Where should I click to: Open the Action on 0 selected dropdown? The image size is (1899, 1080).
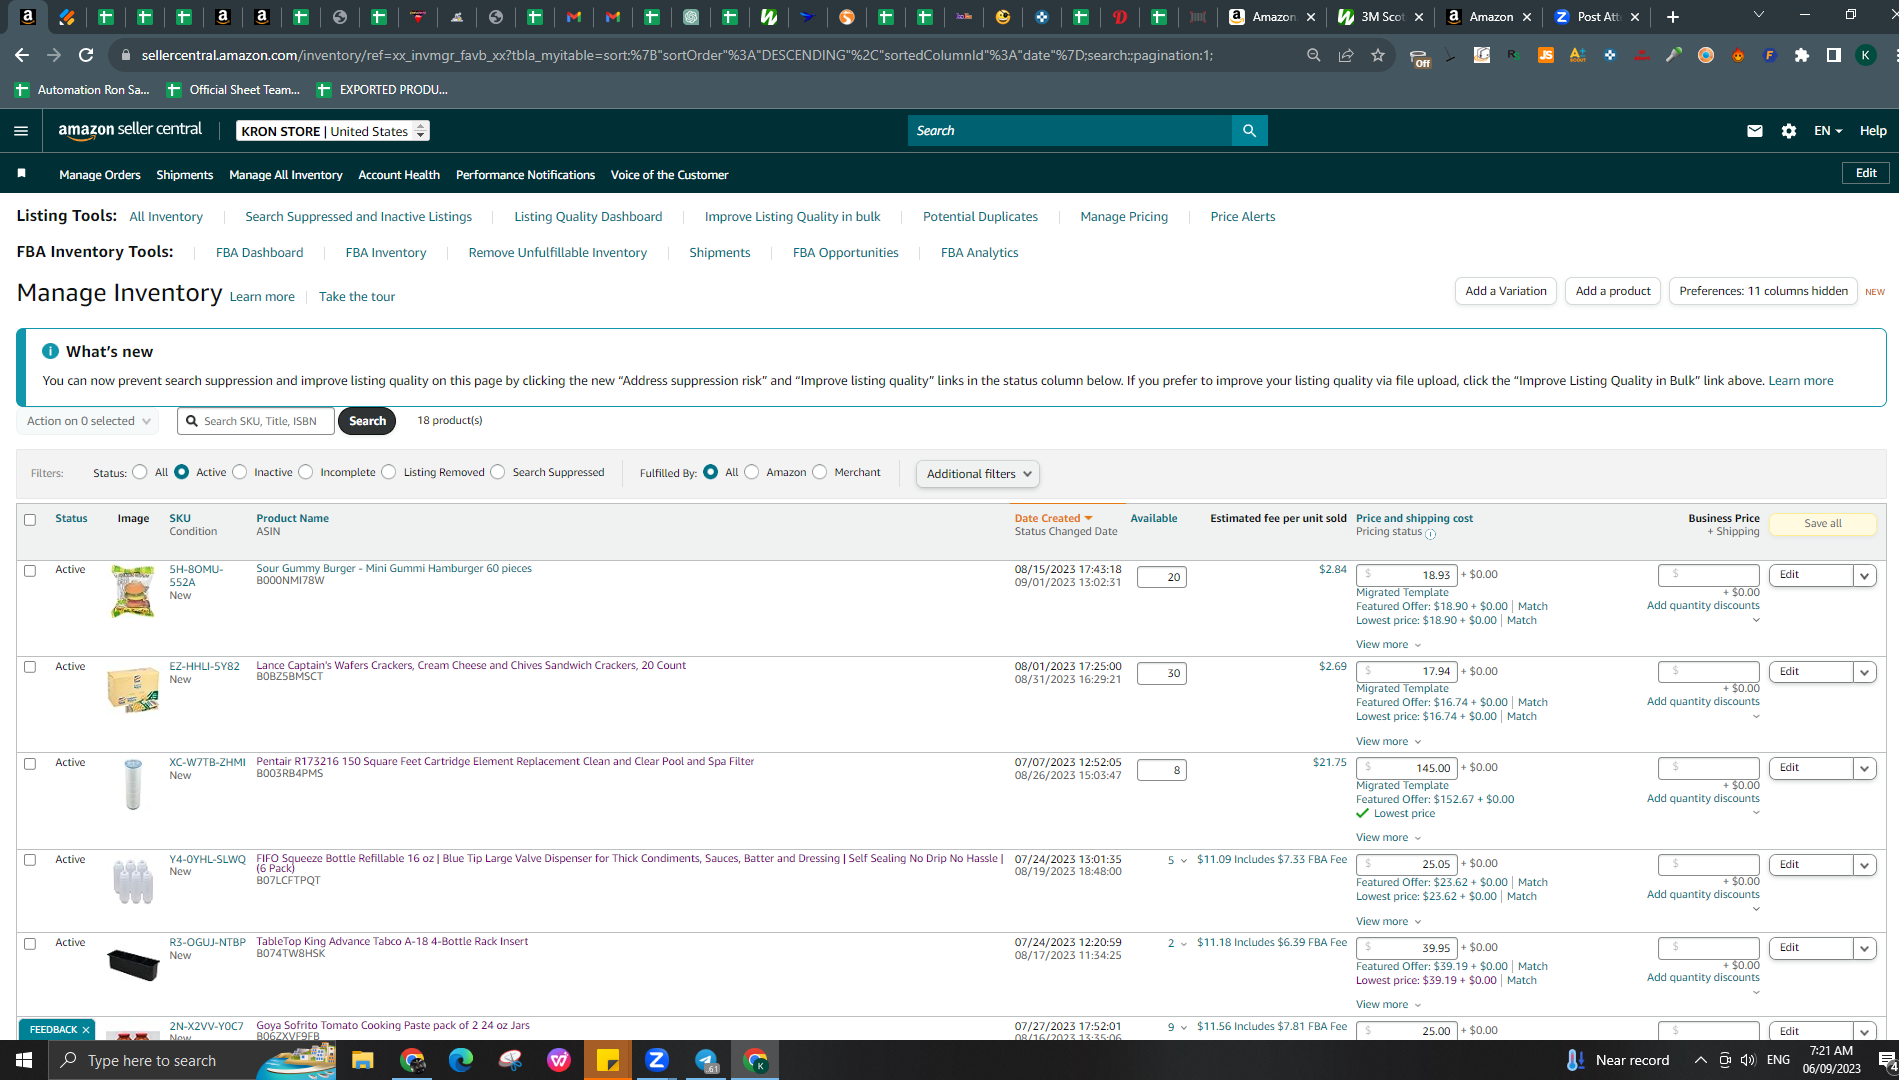pos(88,421)
